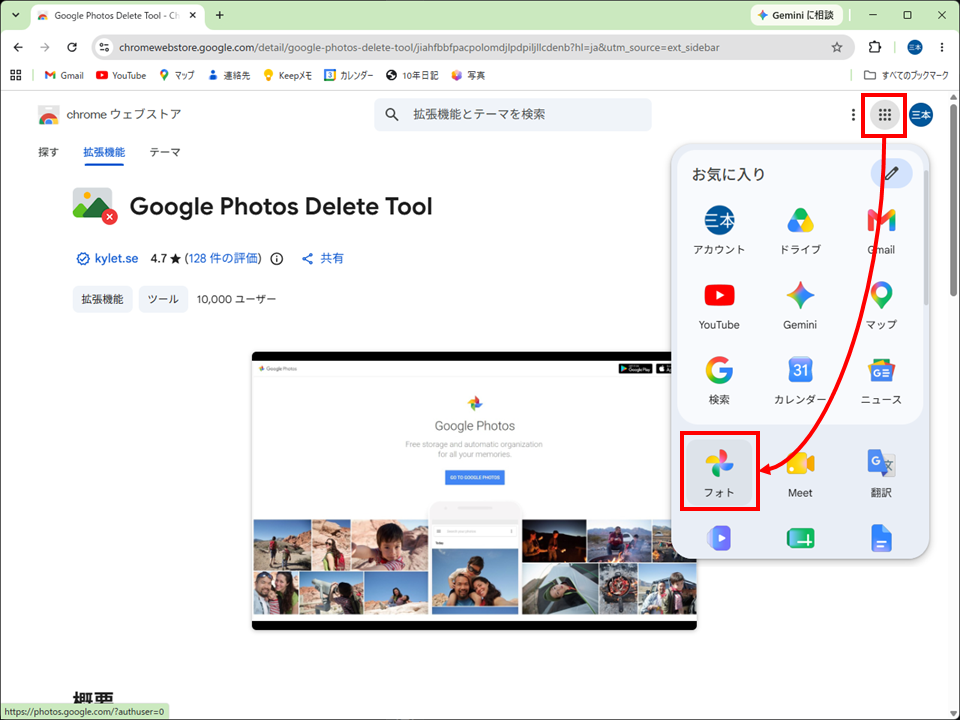The width and height of the screenshot is (960, 720).
Task: Click the apps panel scrollbar
Action: tap(926, 239)
